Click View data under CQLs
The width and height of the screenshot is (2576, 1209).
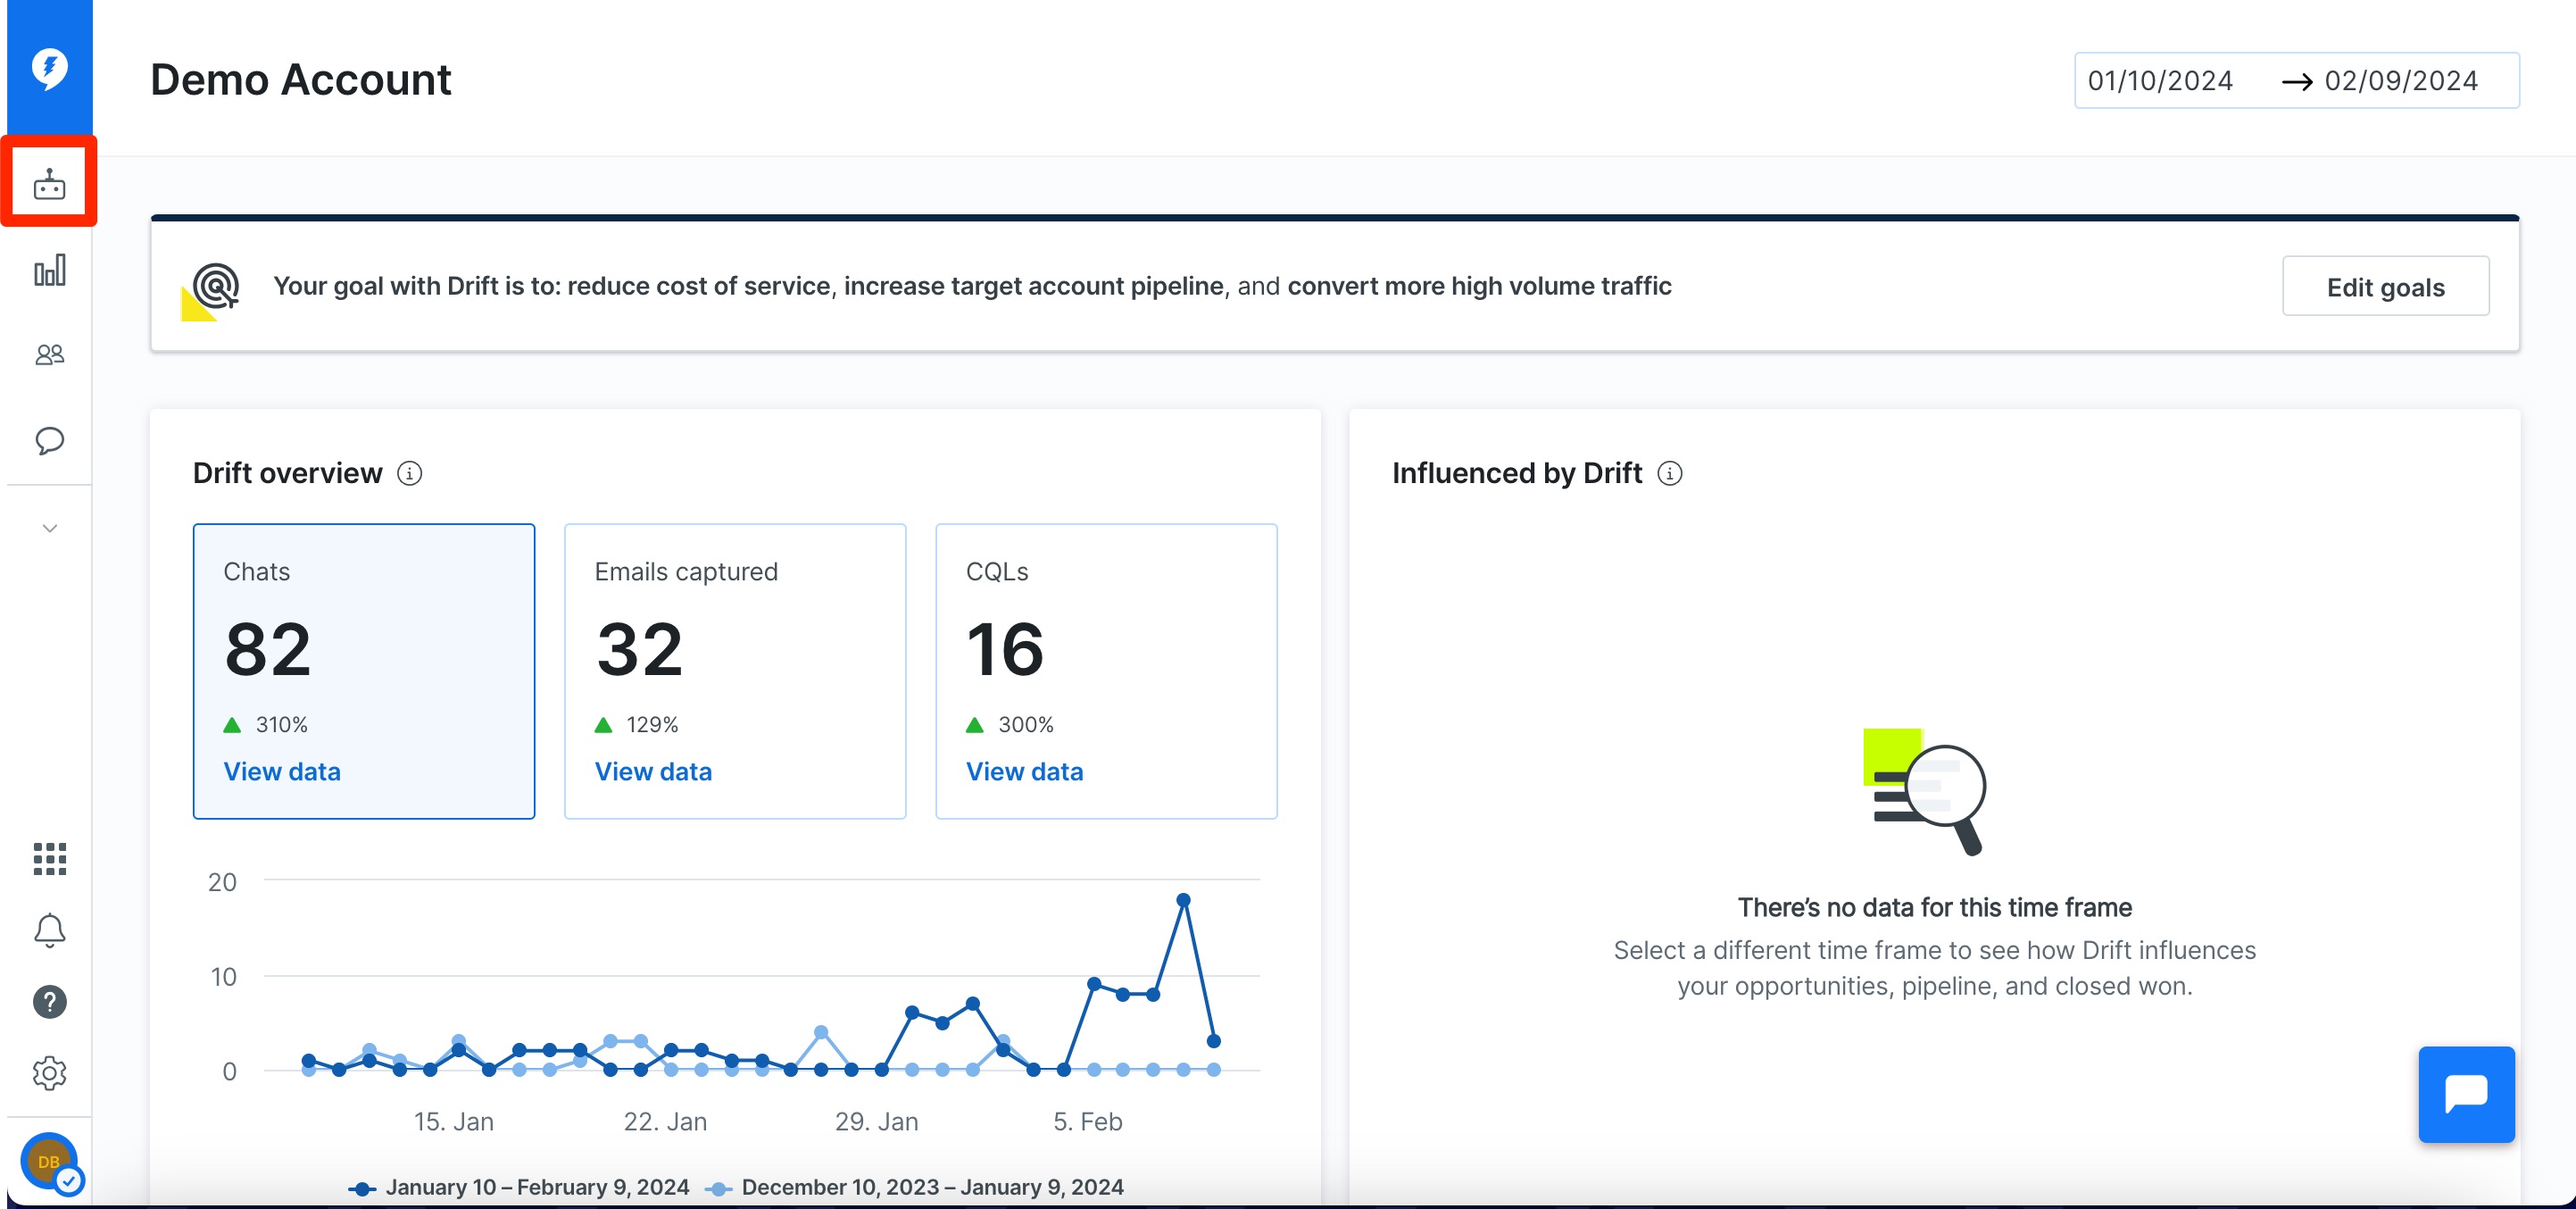(1024, 772)
